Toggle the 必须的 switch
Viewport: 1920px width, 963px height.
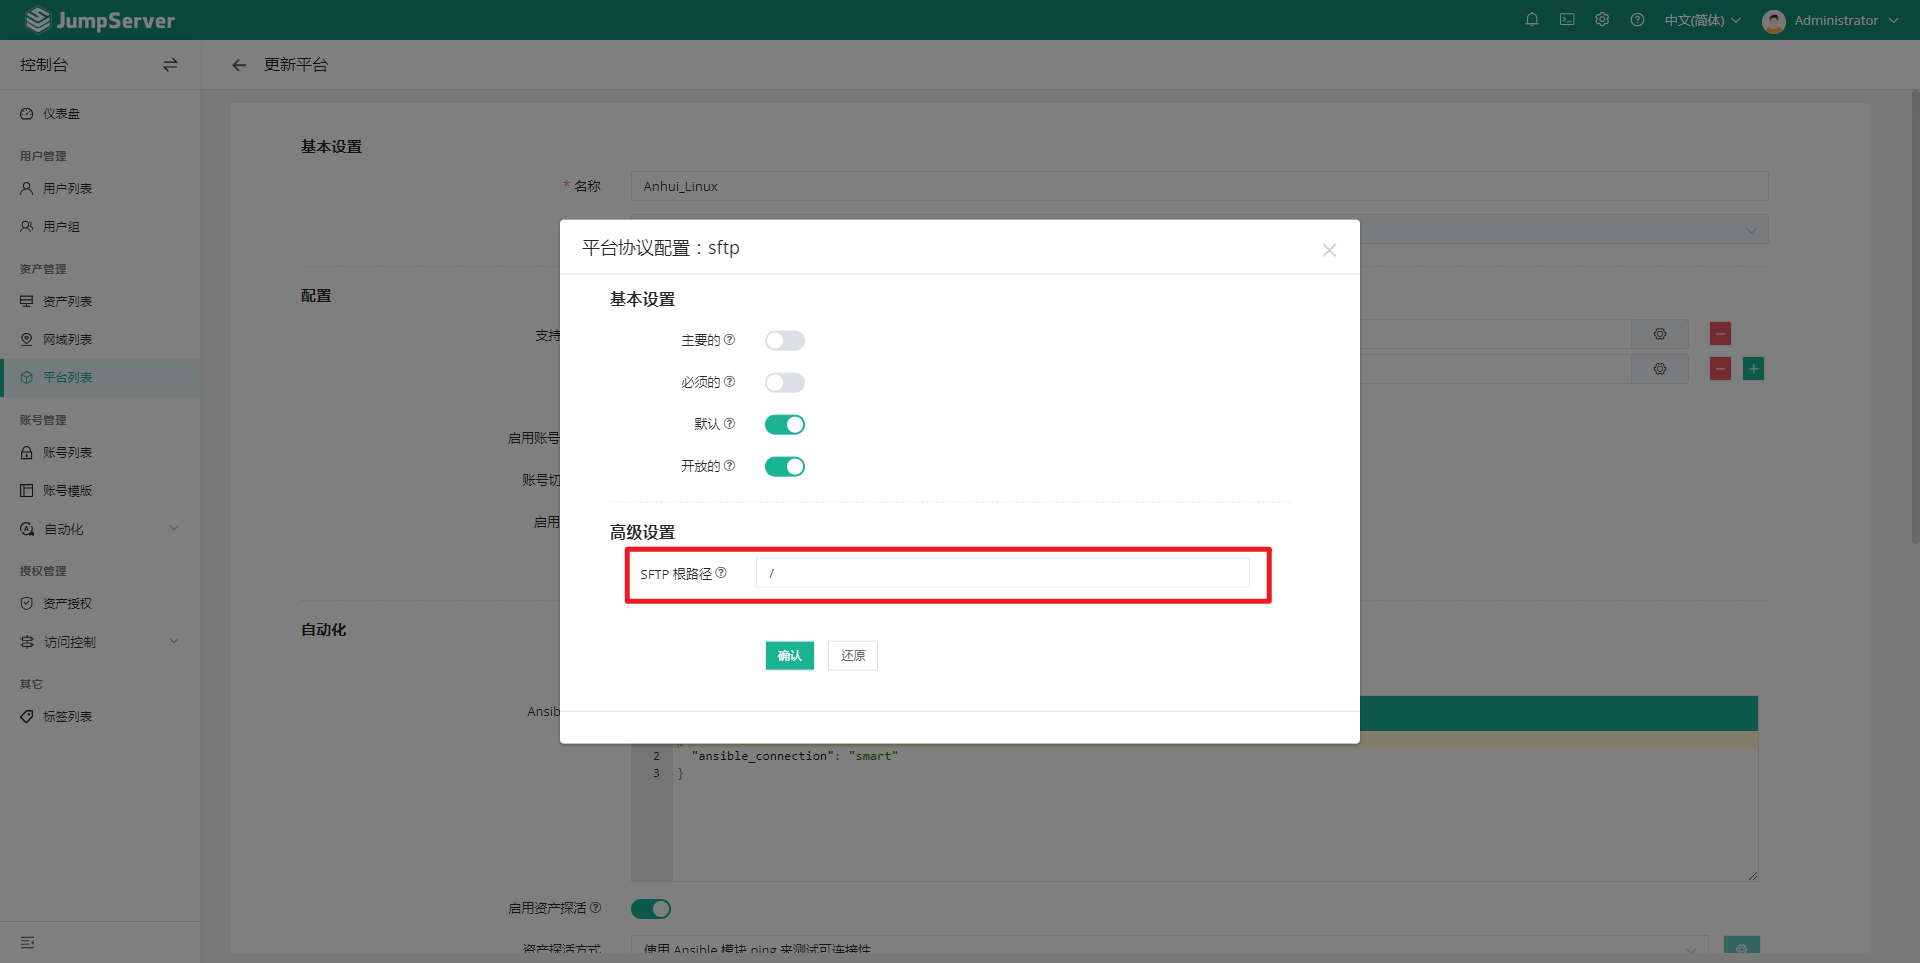pyautogui.click(x=784, y=383)
